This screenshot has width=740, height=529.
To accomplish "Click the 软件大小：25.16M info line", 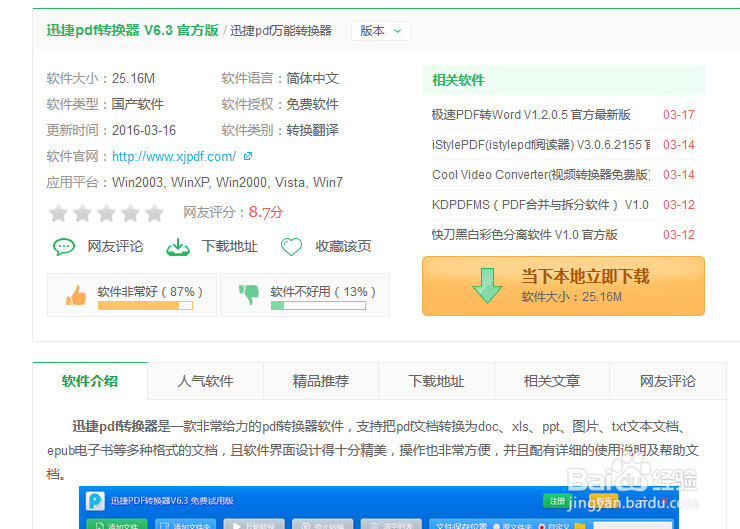I will click(101, 78).
